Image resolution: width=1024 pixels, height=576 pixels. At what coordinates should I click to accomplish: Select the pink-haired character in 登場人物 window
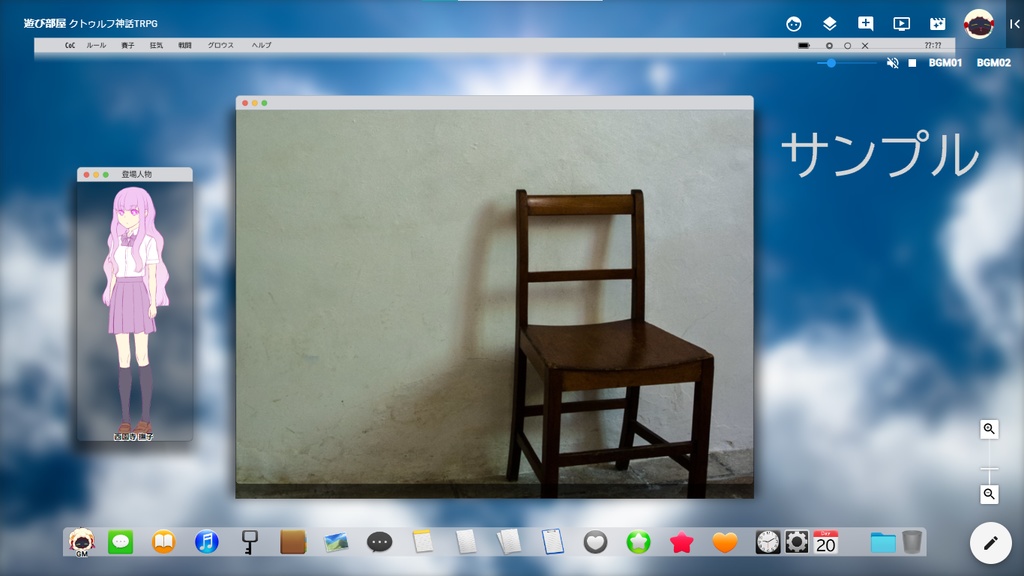(x=135, y=310)
